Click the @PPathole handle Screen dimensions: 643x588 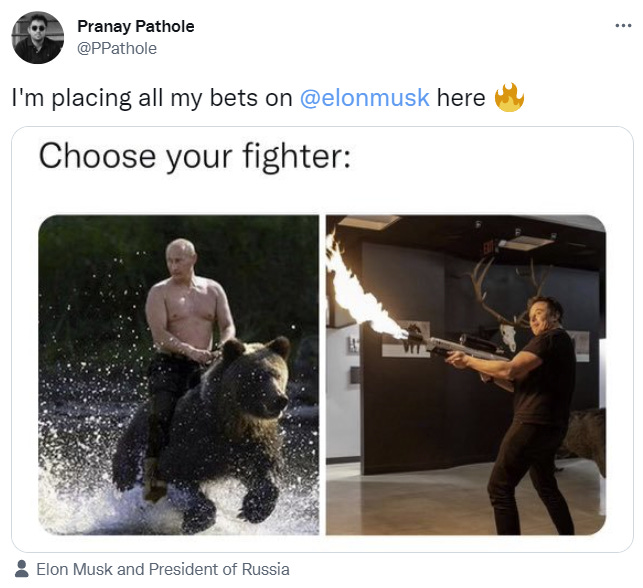pyautogui.click(x=117, y=48)
